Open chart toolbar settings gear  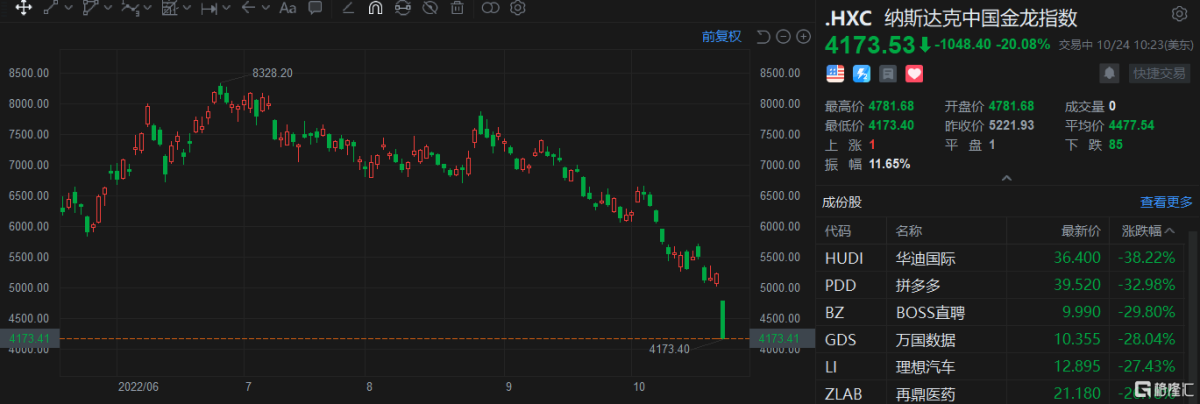click(518, 8)
